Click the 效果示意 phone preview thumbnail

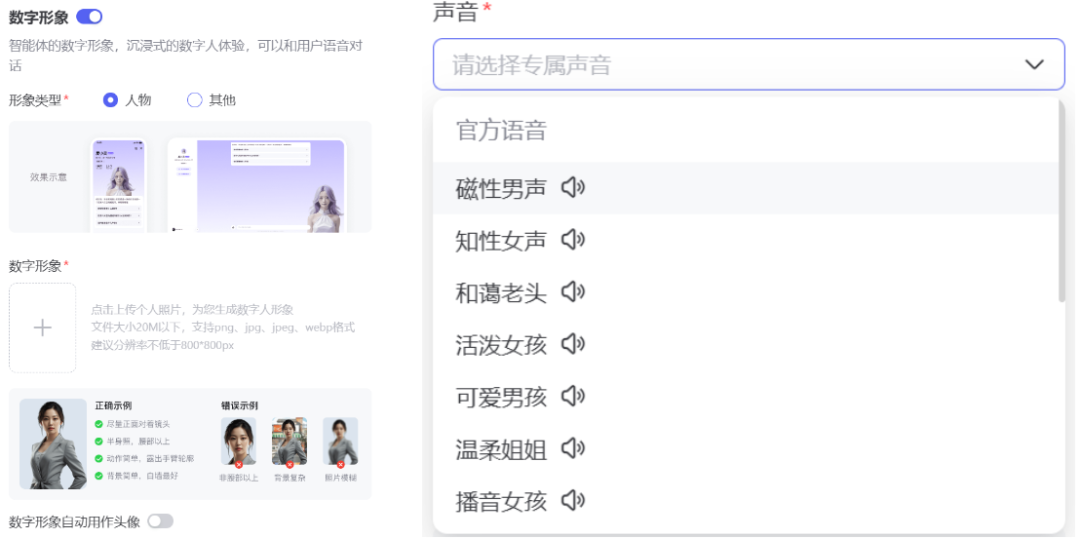[x=119, y=186]
